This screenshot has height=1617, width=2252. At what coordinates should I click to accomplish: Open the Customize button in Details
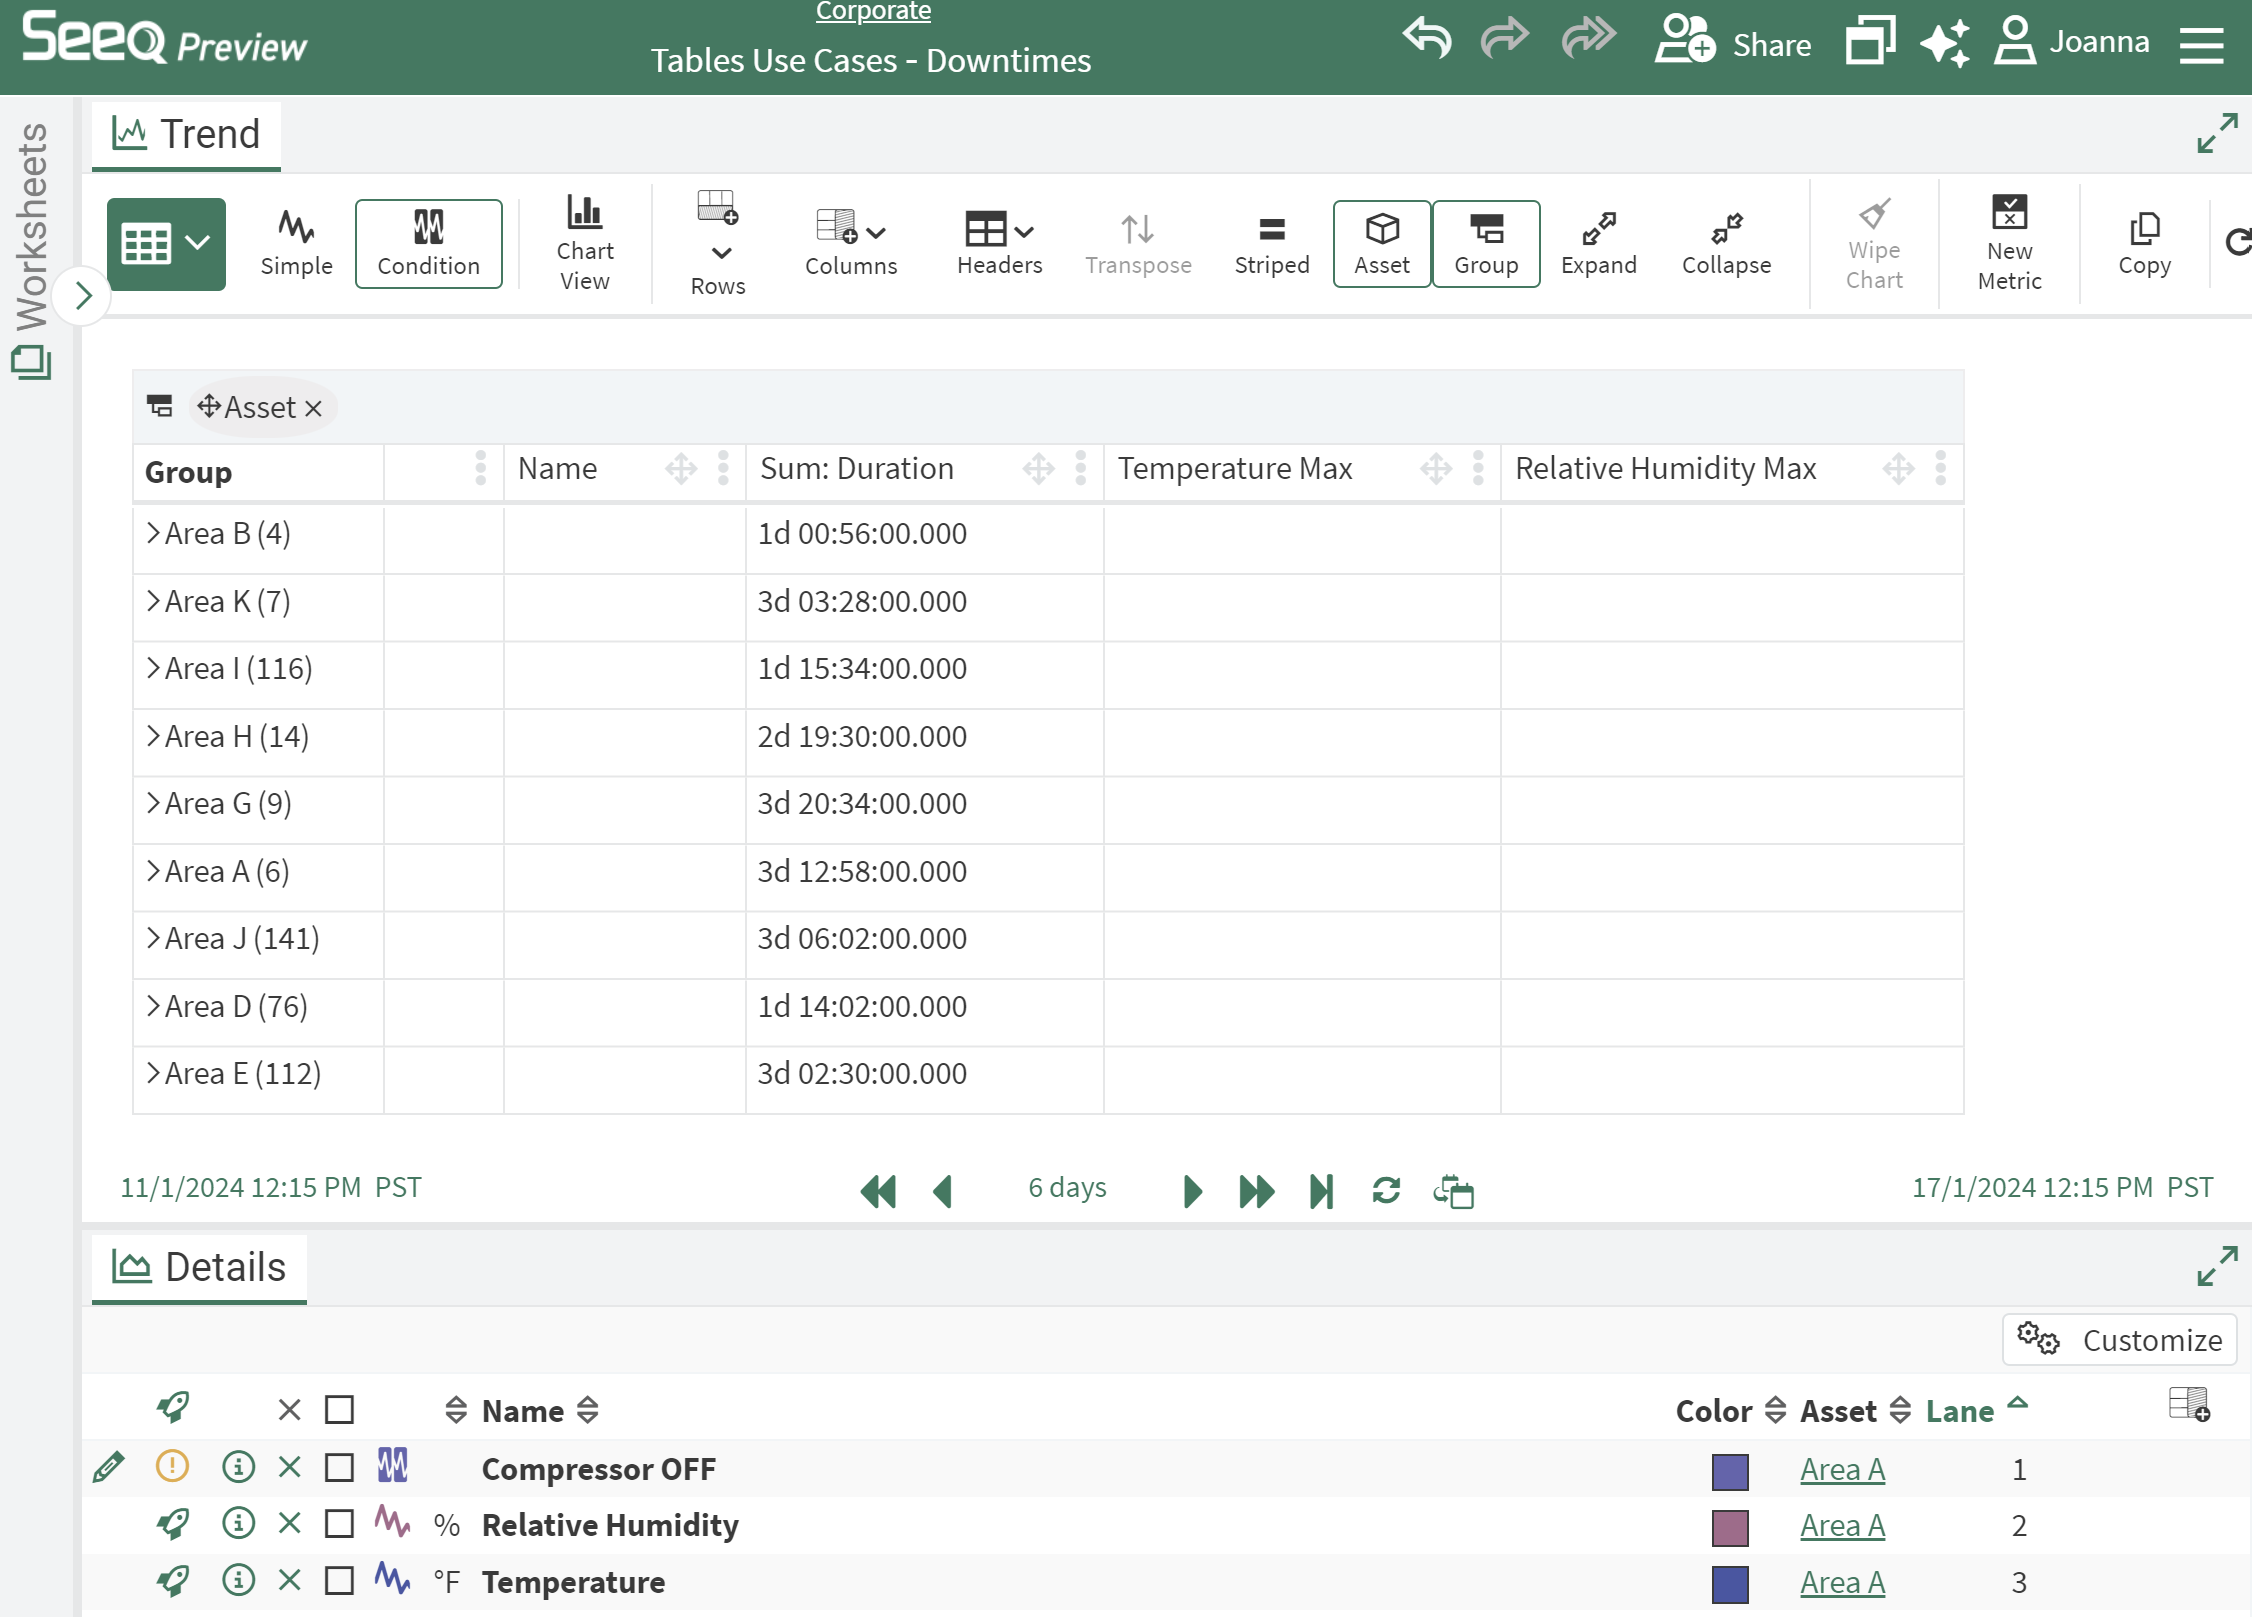pyautogui.click(x=2119, y=1340)
